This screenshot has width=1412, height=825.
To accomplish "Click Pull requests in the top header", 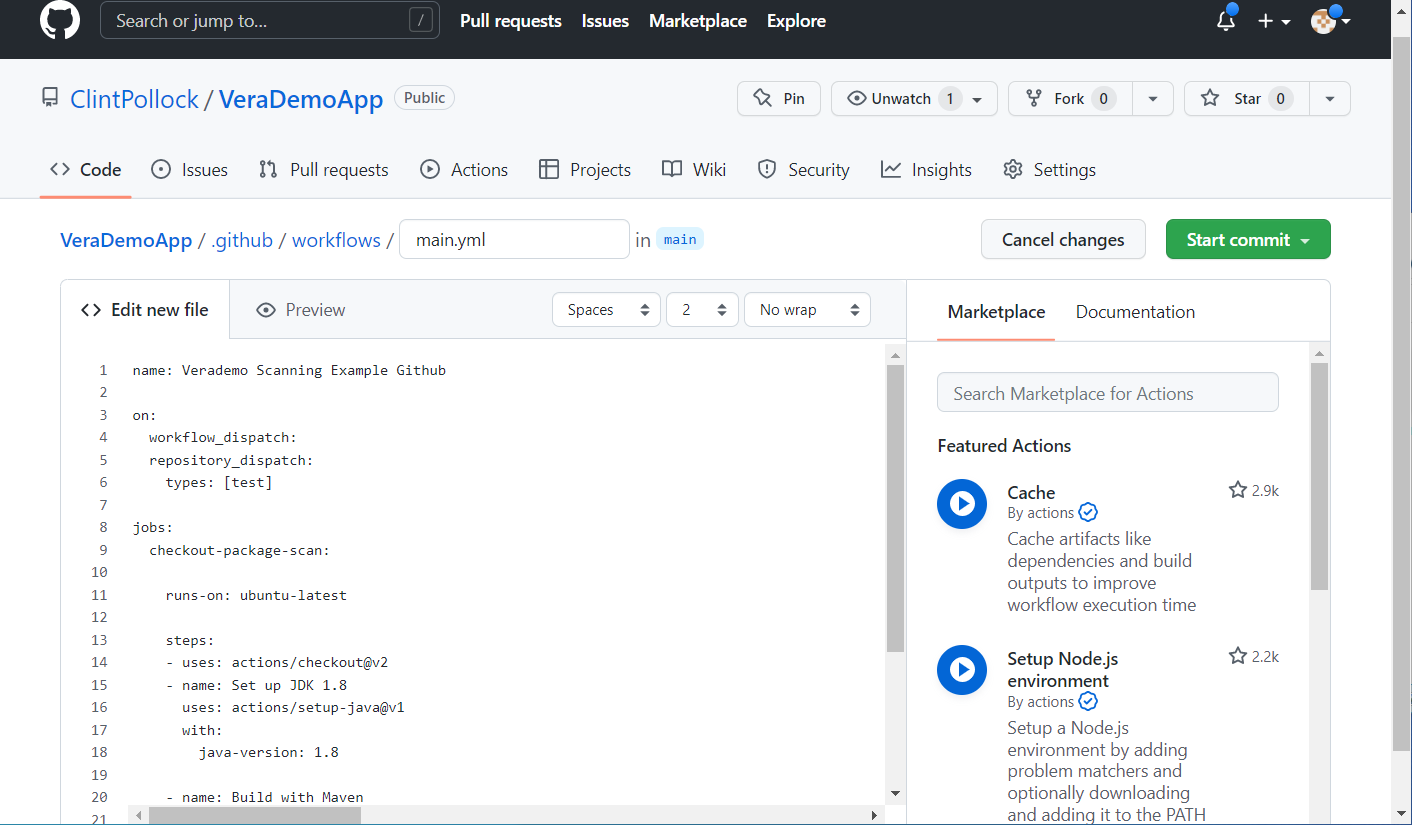I will 511,21.
